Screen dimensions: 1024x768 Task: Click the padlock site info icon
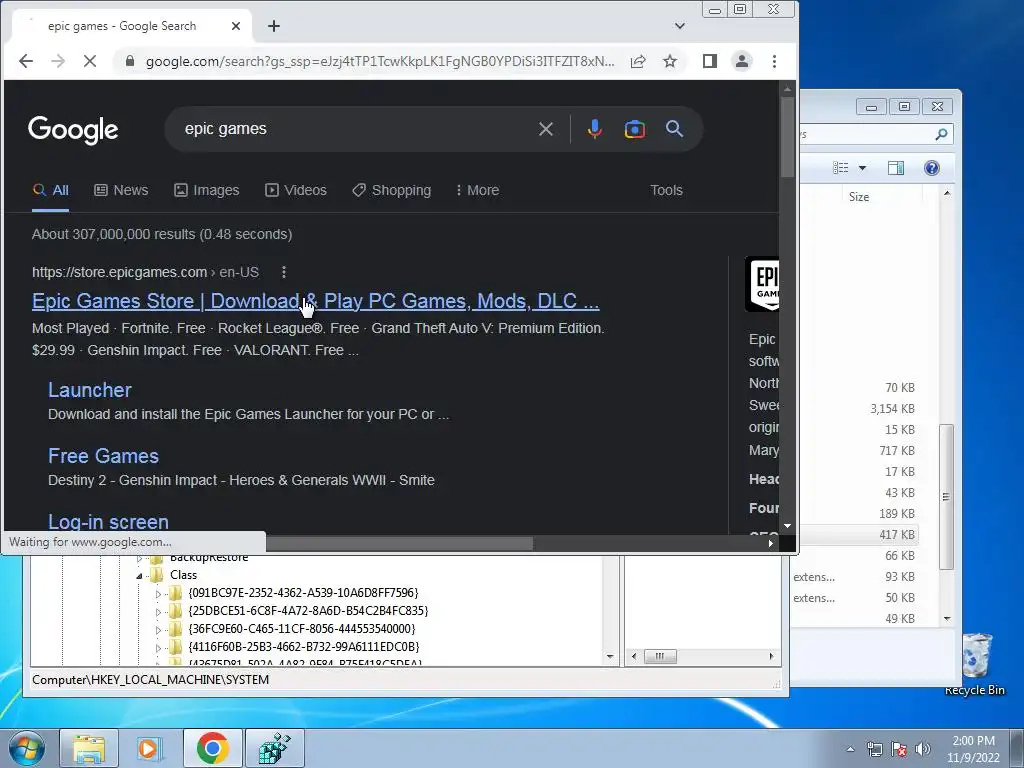pyautogui.click(x=130, y=61)
